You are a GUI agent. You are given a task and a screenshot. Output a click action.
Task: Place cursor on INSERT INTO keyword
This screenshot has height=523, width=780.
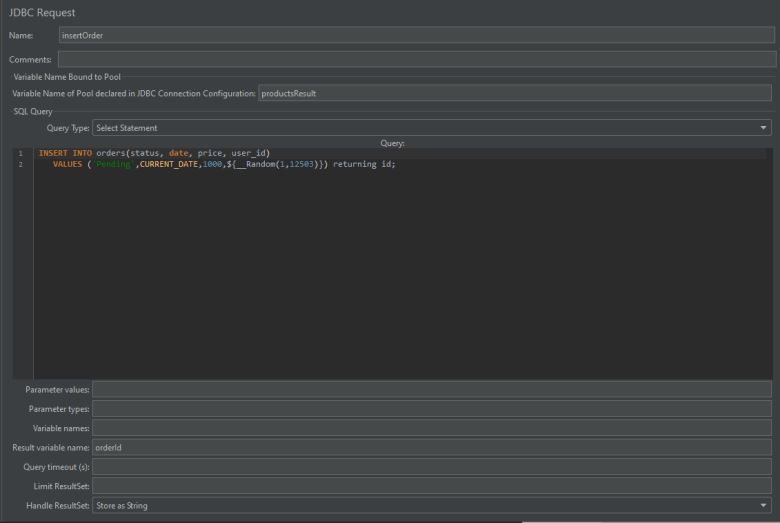(65, 153)
